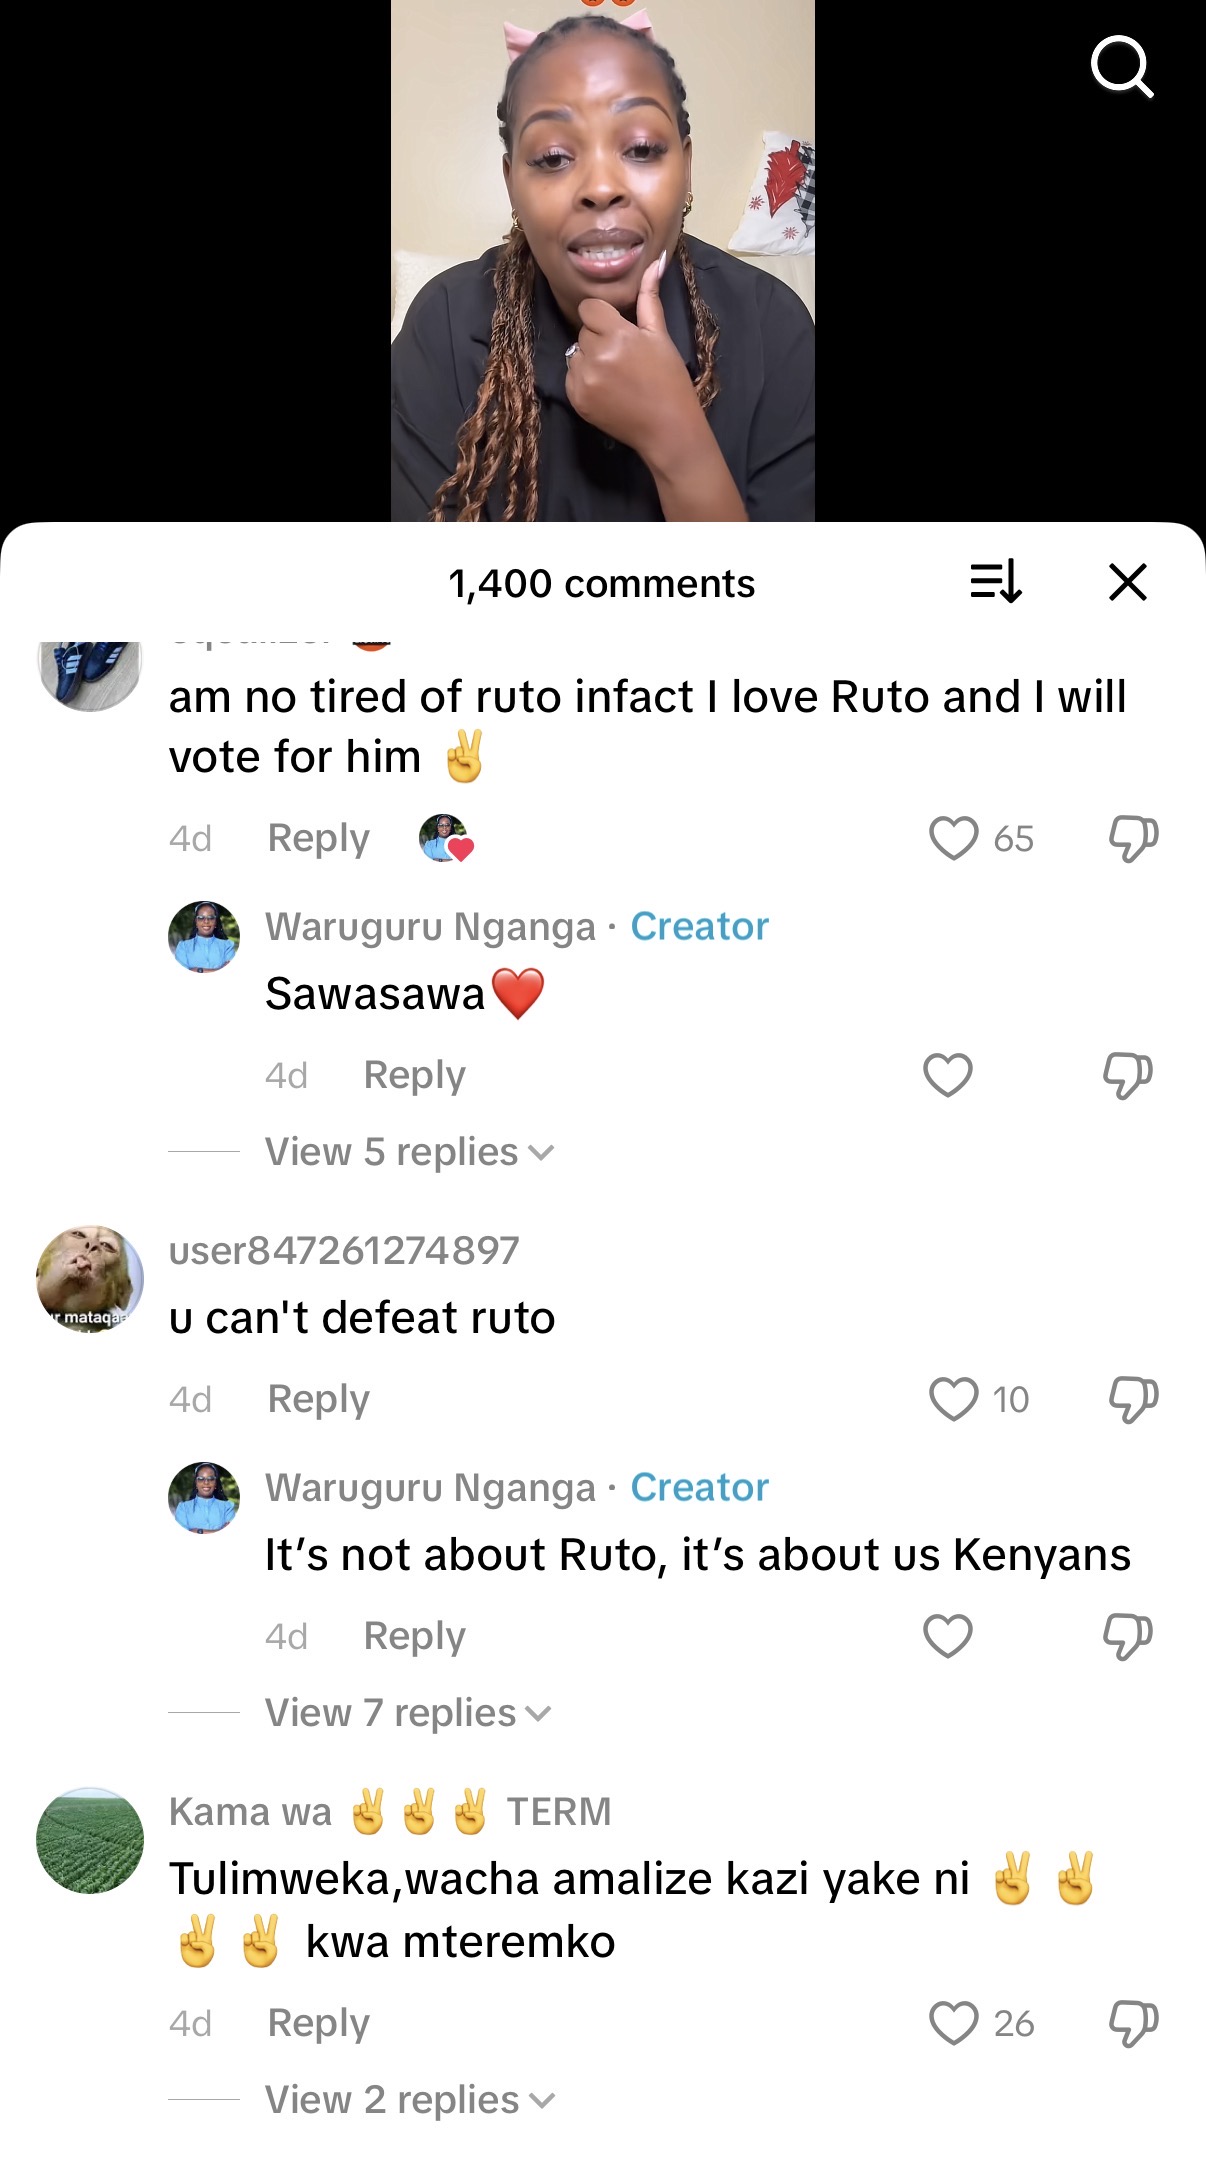Viewport: 1206px width, 2163px height.
Task: Open search with the magnifier icon
Action: [1121, 66]
